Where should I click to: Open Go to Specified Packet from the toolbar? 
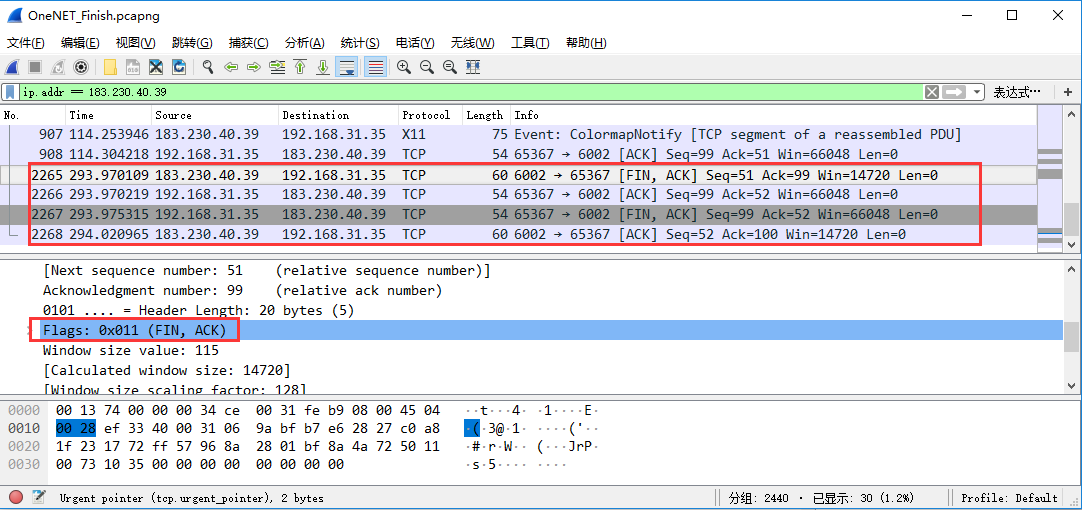click(x=277, y=67)
